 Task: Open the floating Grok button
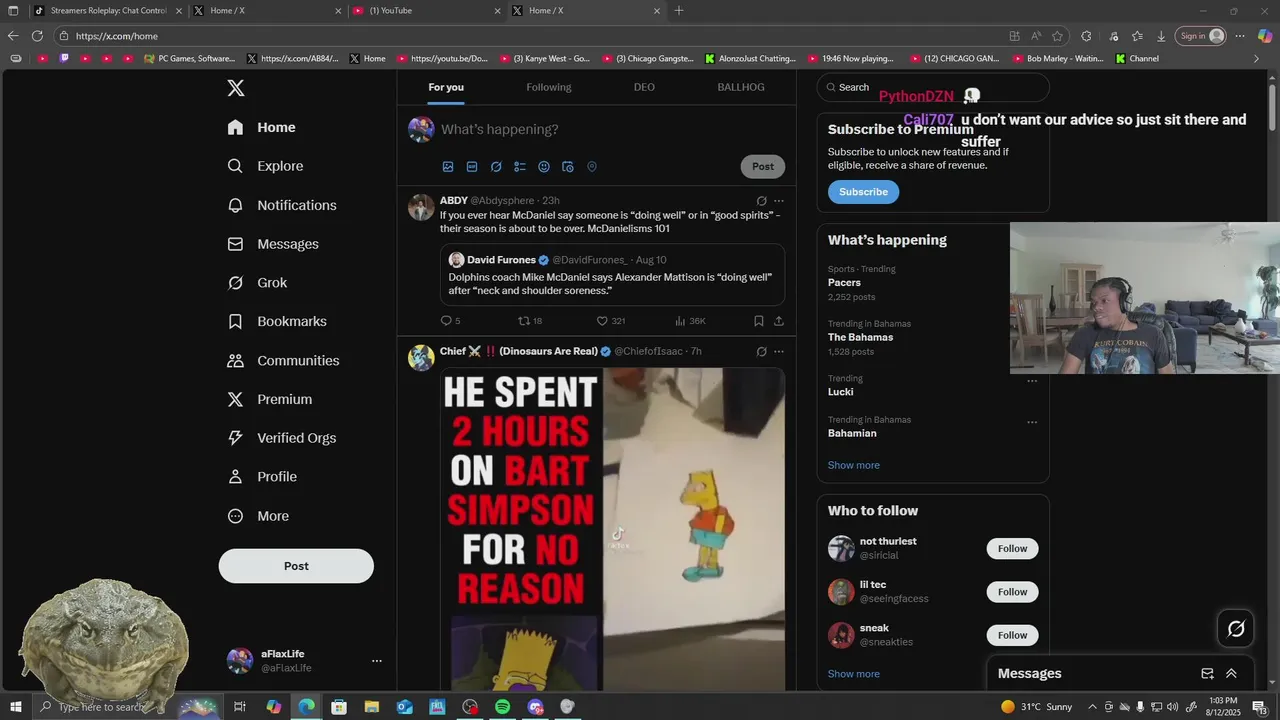(x=1236, y=629)
